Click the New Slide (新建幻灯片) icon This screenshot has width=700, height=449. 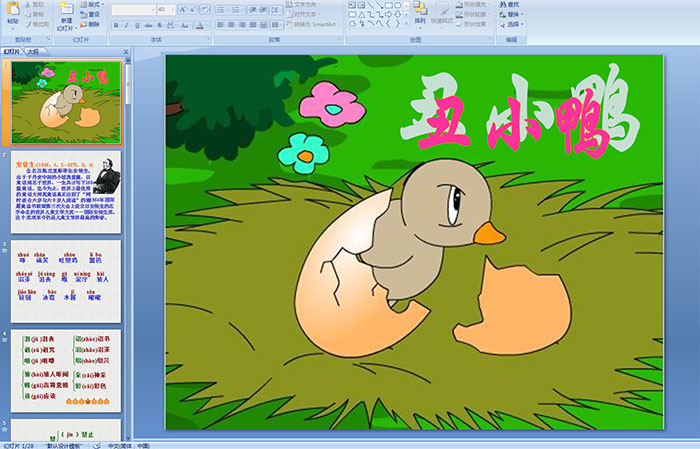[x=67, y=9]
